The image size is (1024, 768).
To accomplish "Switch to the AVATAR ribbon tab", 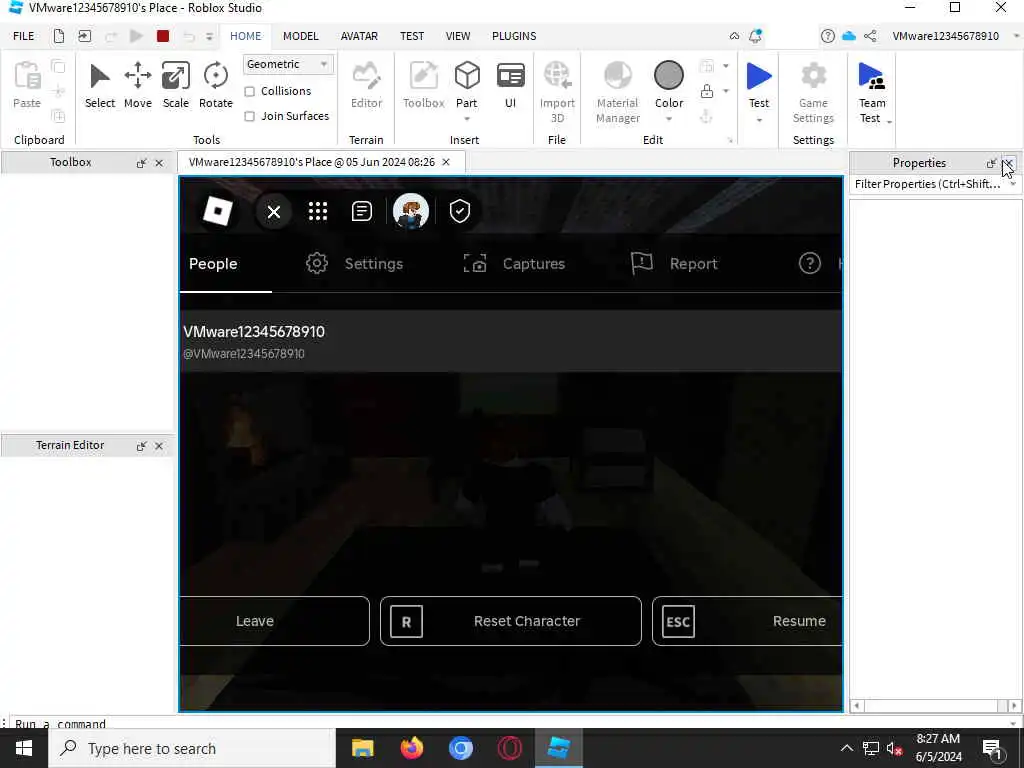I will (359, 36).
